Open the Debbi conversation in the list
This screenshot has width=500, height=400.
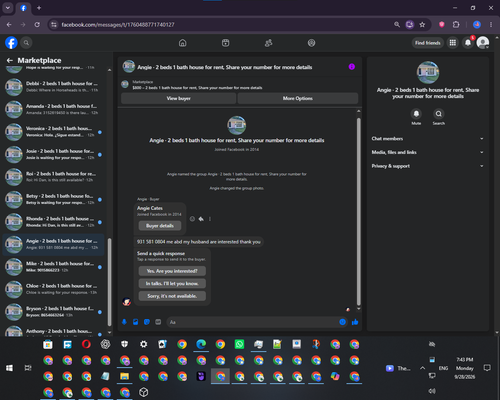coord(53,87)
